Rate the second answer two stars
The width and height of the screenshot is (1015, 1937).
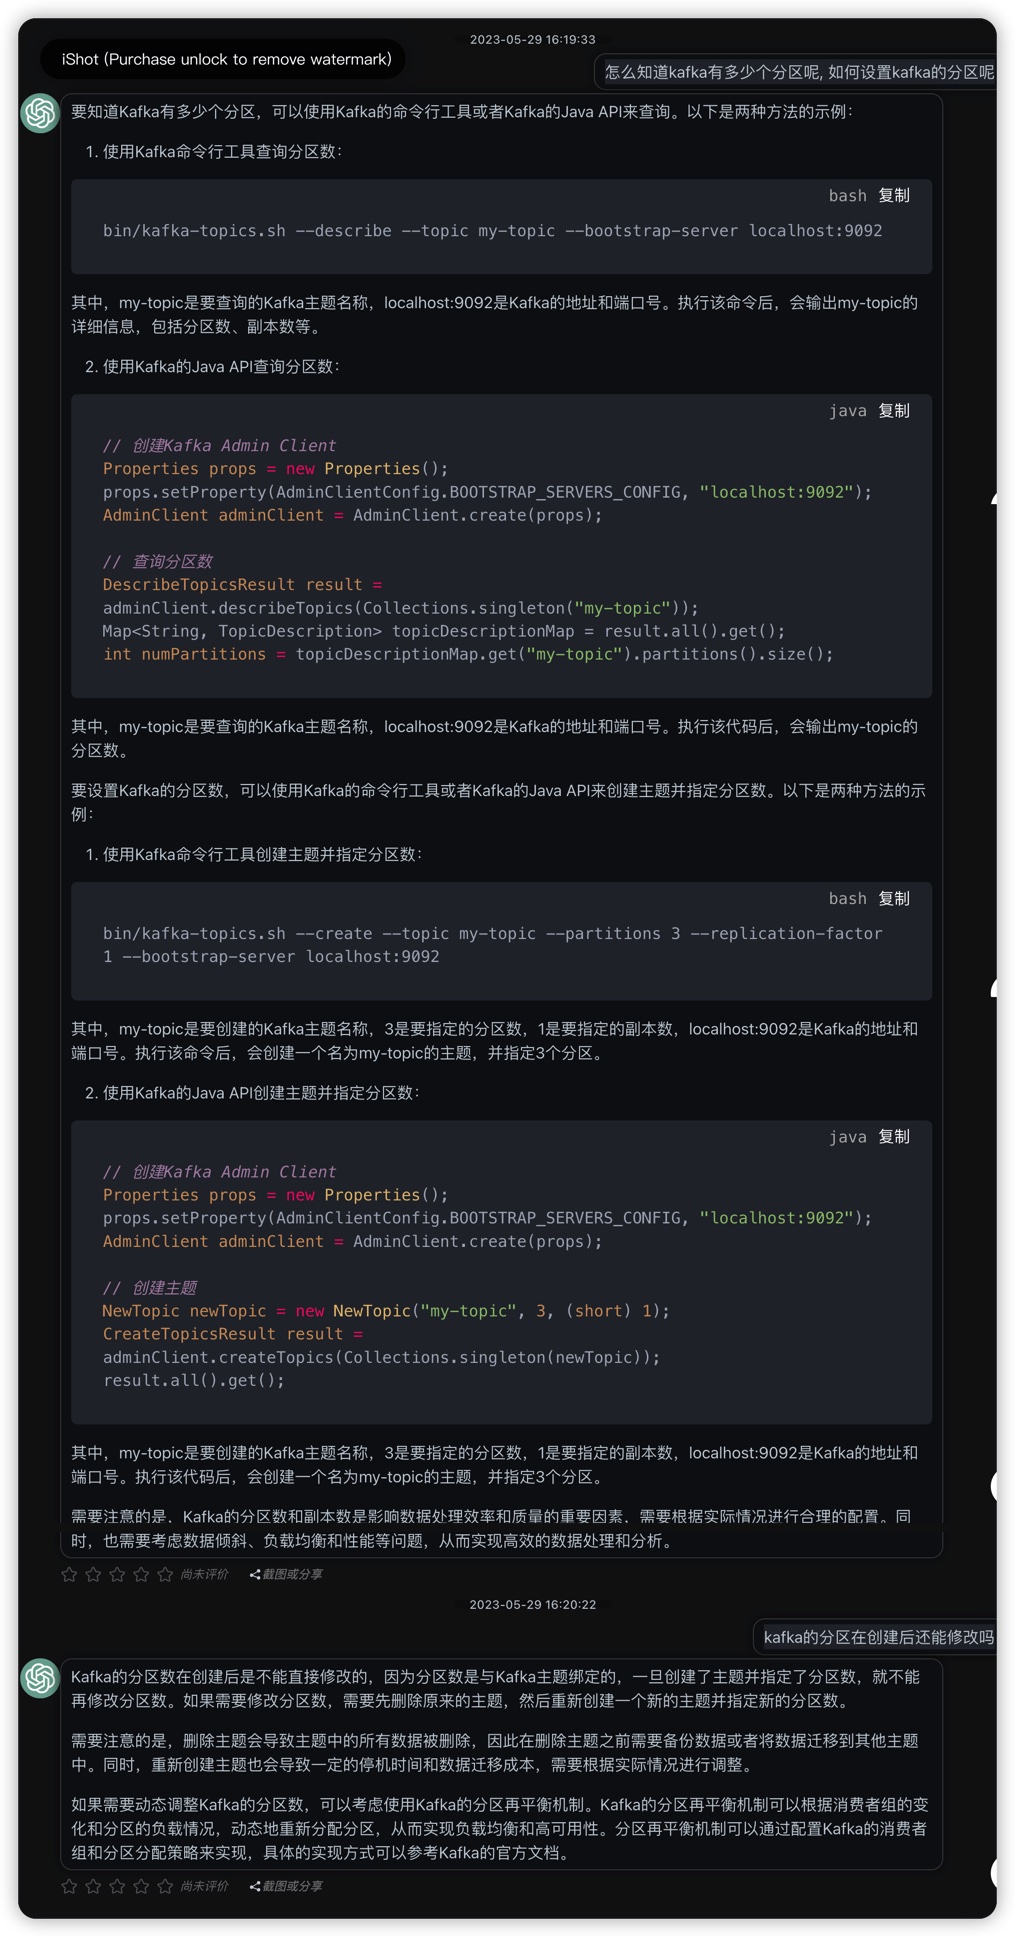point(93,1886)
